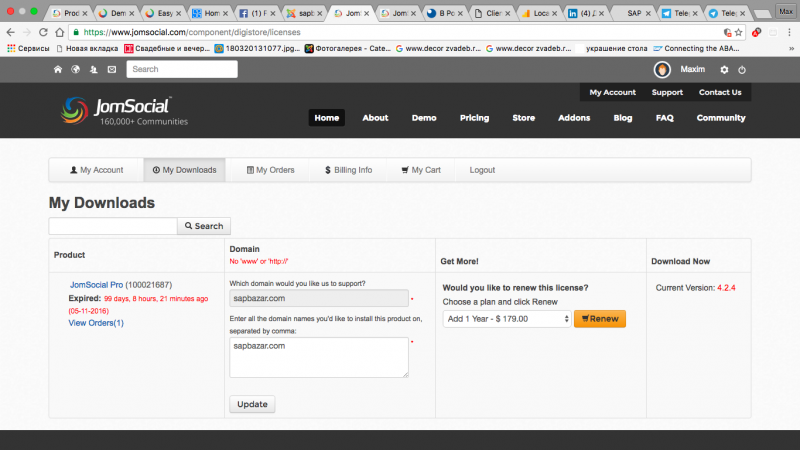Click the supported domain field sapbazar.com
Viewport: 800px width, 450px height.
click(x=319, y=298)
